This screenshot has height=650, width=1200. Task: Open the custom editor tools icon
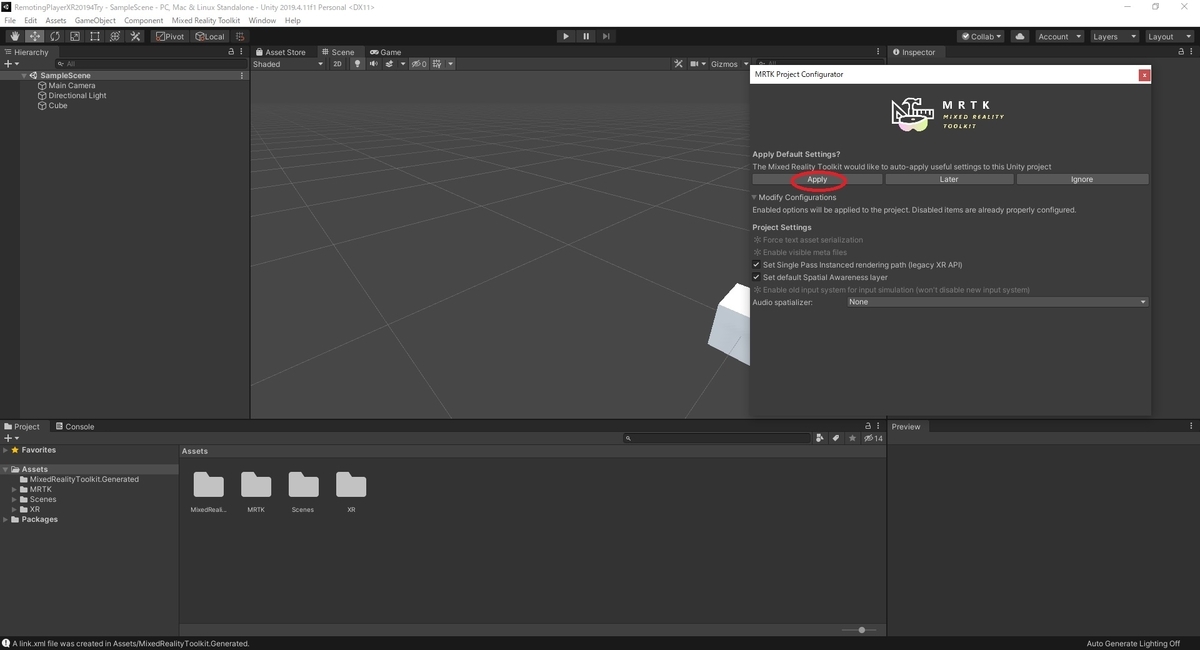pos(135,37)
